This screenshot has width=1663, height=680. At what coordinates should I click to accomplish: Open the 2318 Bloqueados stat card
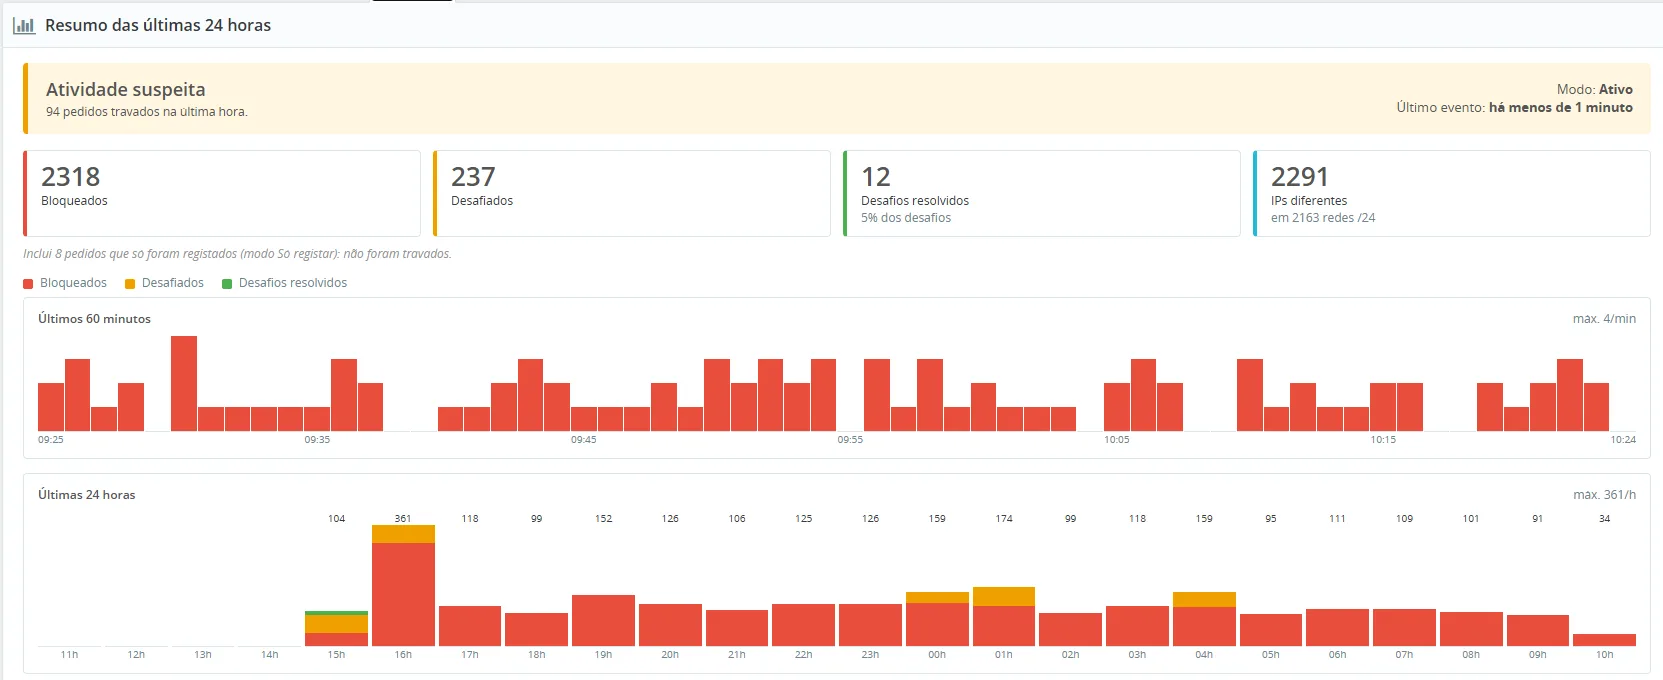point(222,193)
